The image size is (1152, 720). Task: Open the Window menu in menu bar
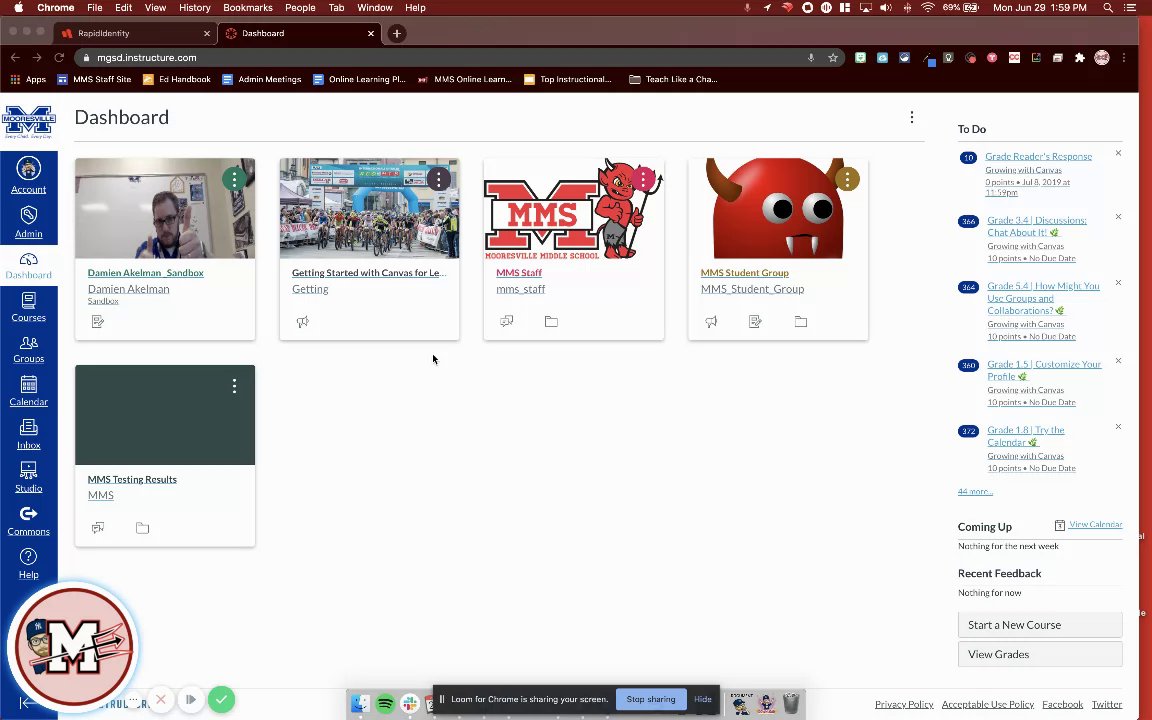pos(375,7)
